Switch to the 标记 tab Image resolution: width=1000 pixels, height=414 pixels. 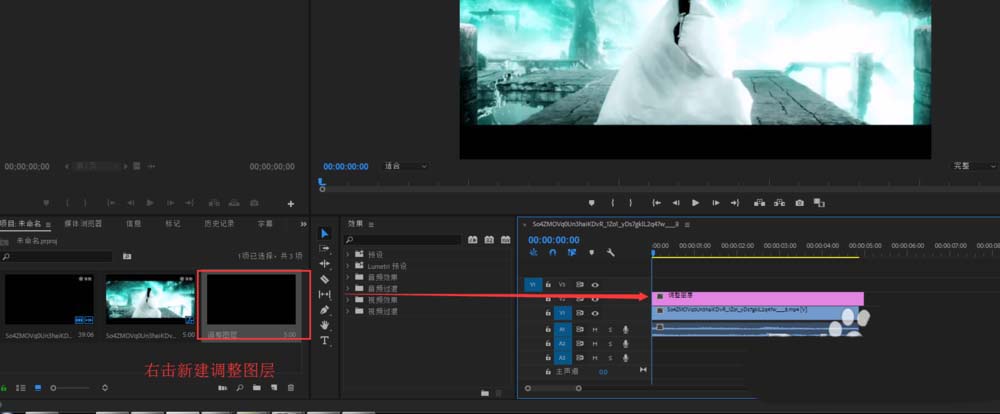[173, 224]
